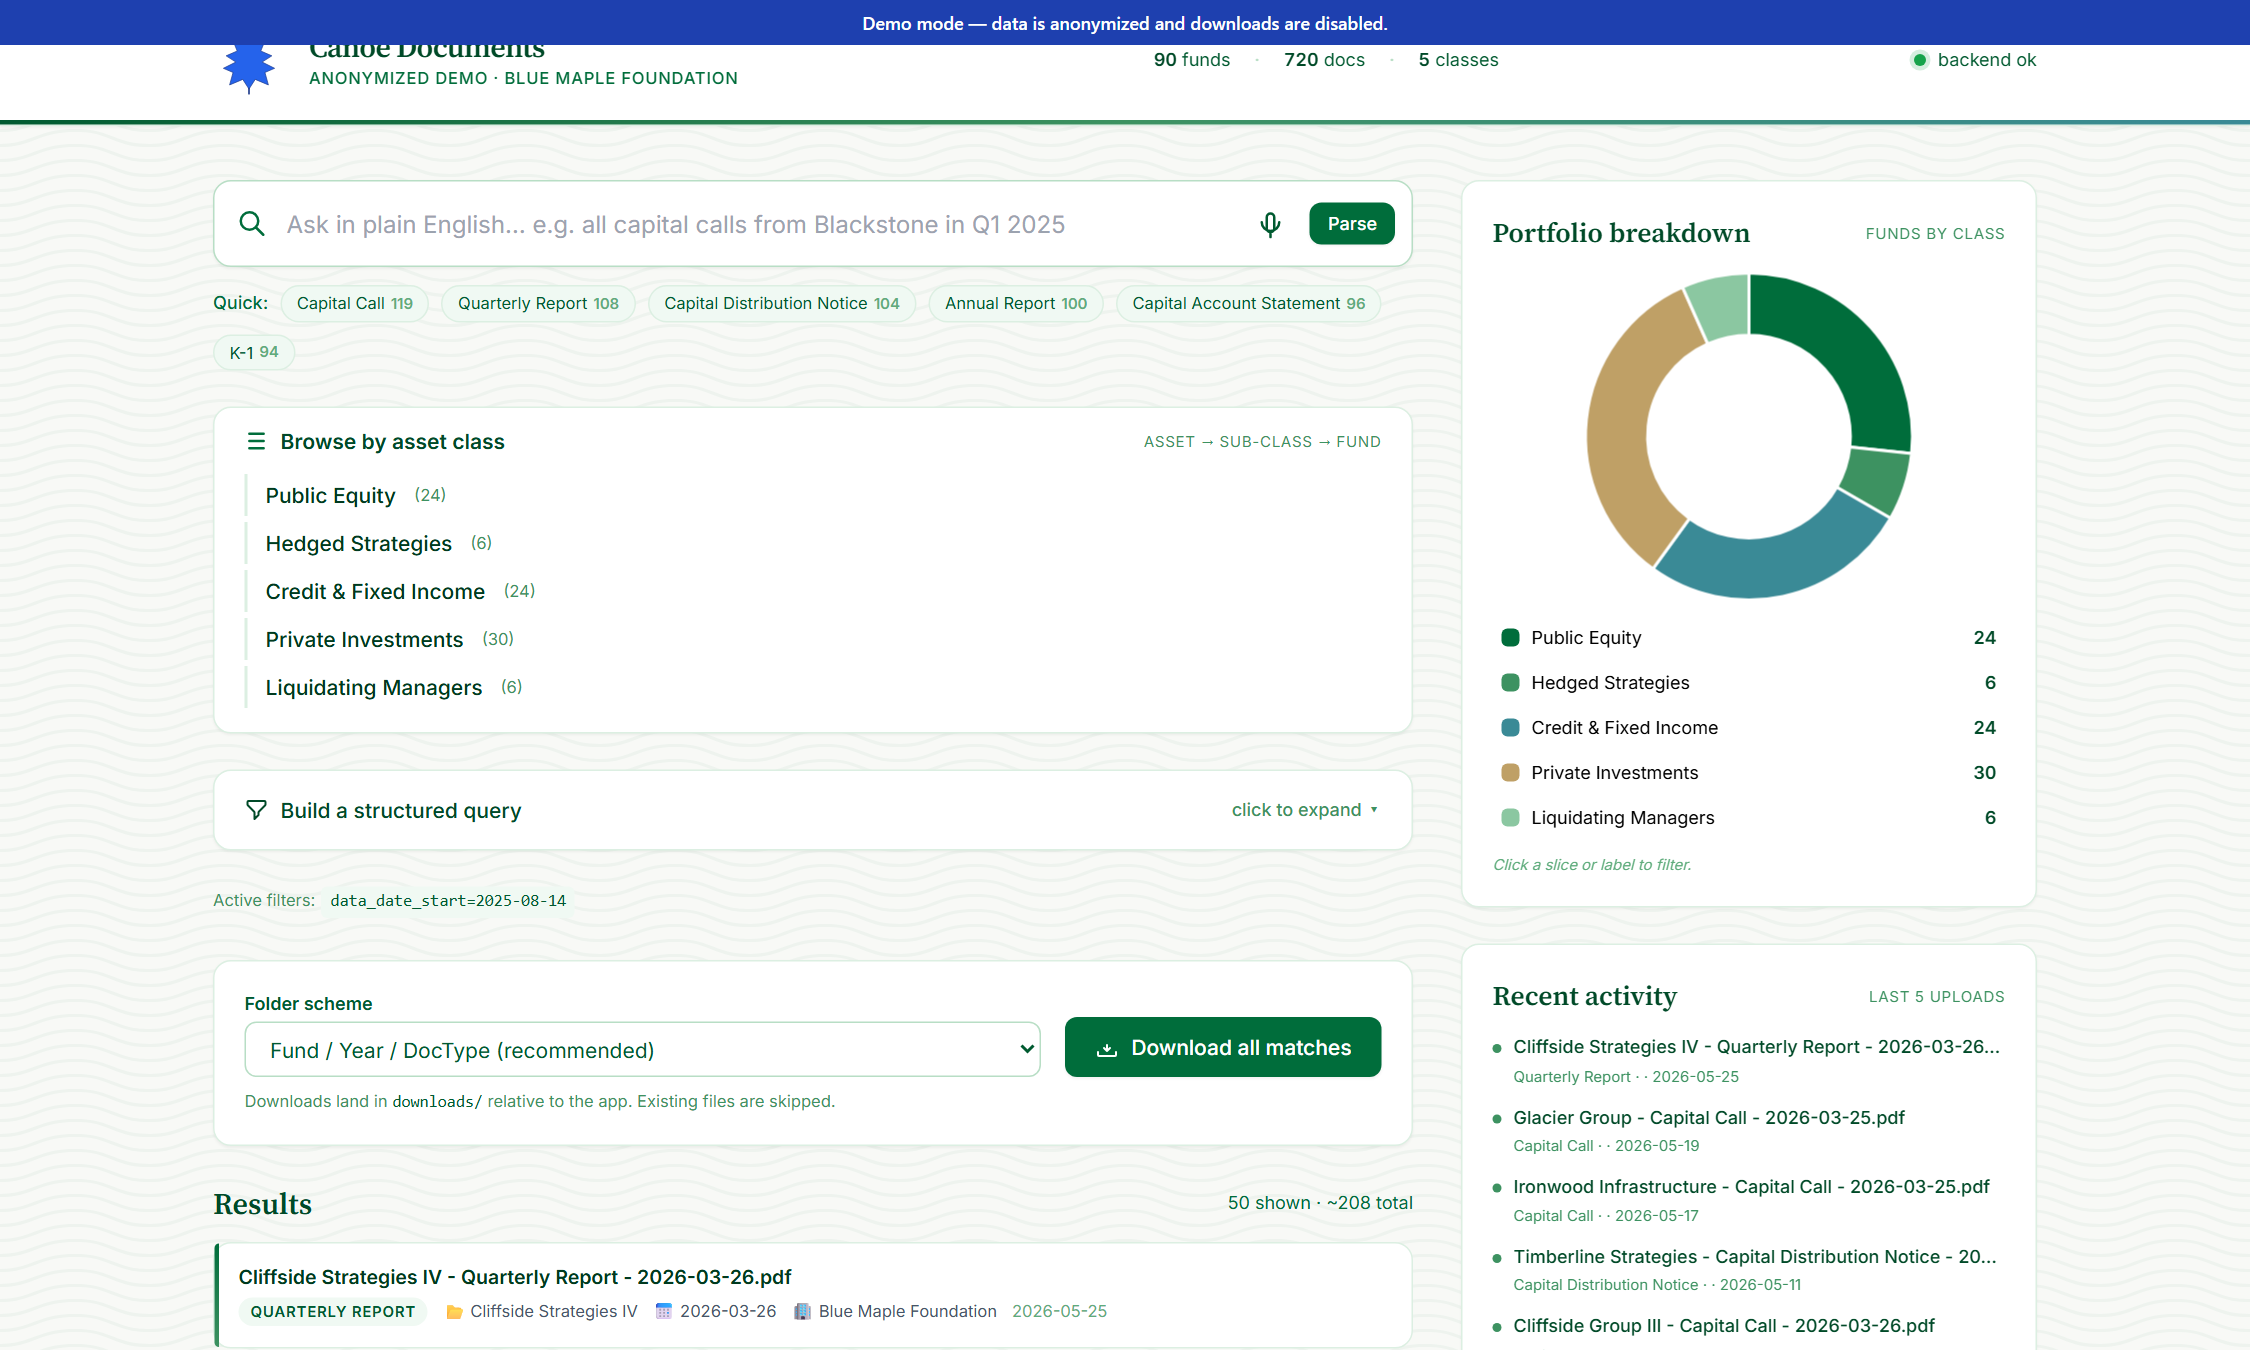Screen dimensions: 2250x1350
Task: Activate the microphone voice input
Action: (x=1270, y=224)
